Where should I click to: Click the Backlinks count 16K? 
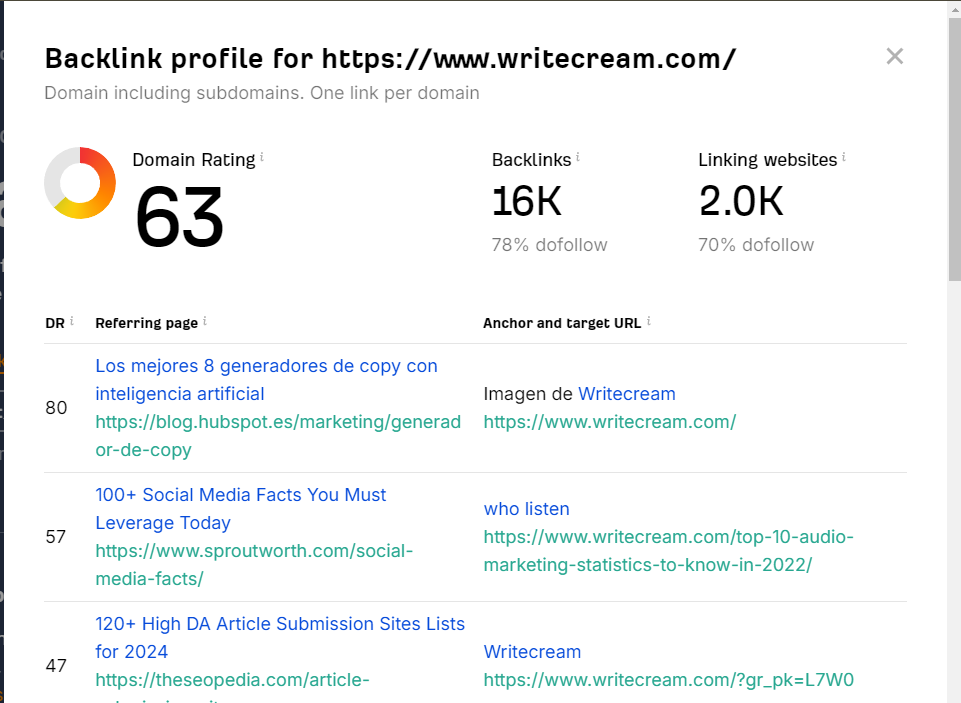coord(526,201)
